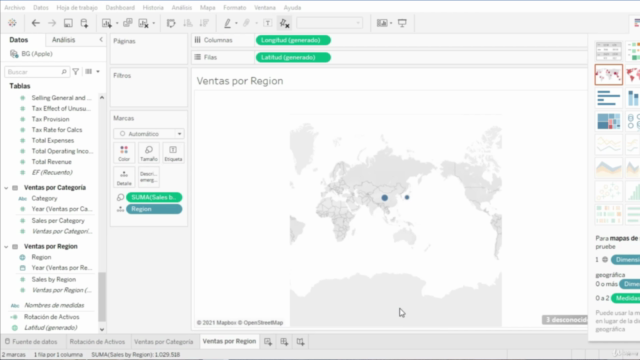Viewport: 640px width, 360px height.
Task: Select the horizontal bars Show Me thumbnail
Action: 609,98
